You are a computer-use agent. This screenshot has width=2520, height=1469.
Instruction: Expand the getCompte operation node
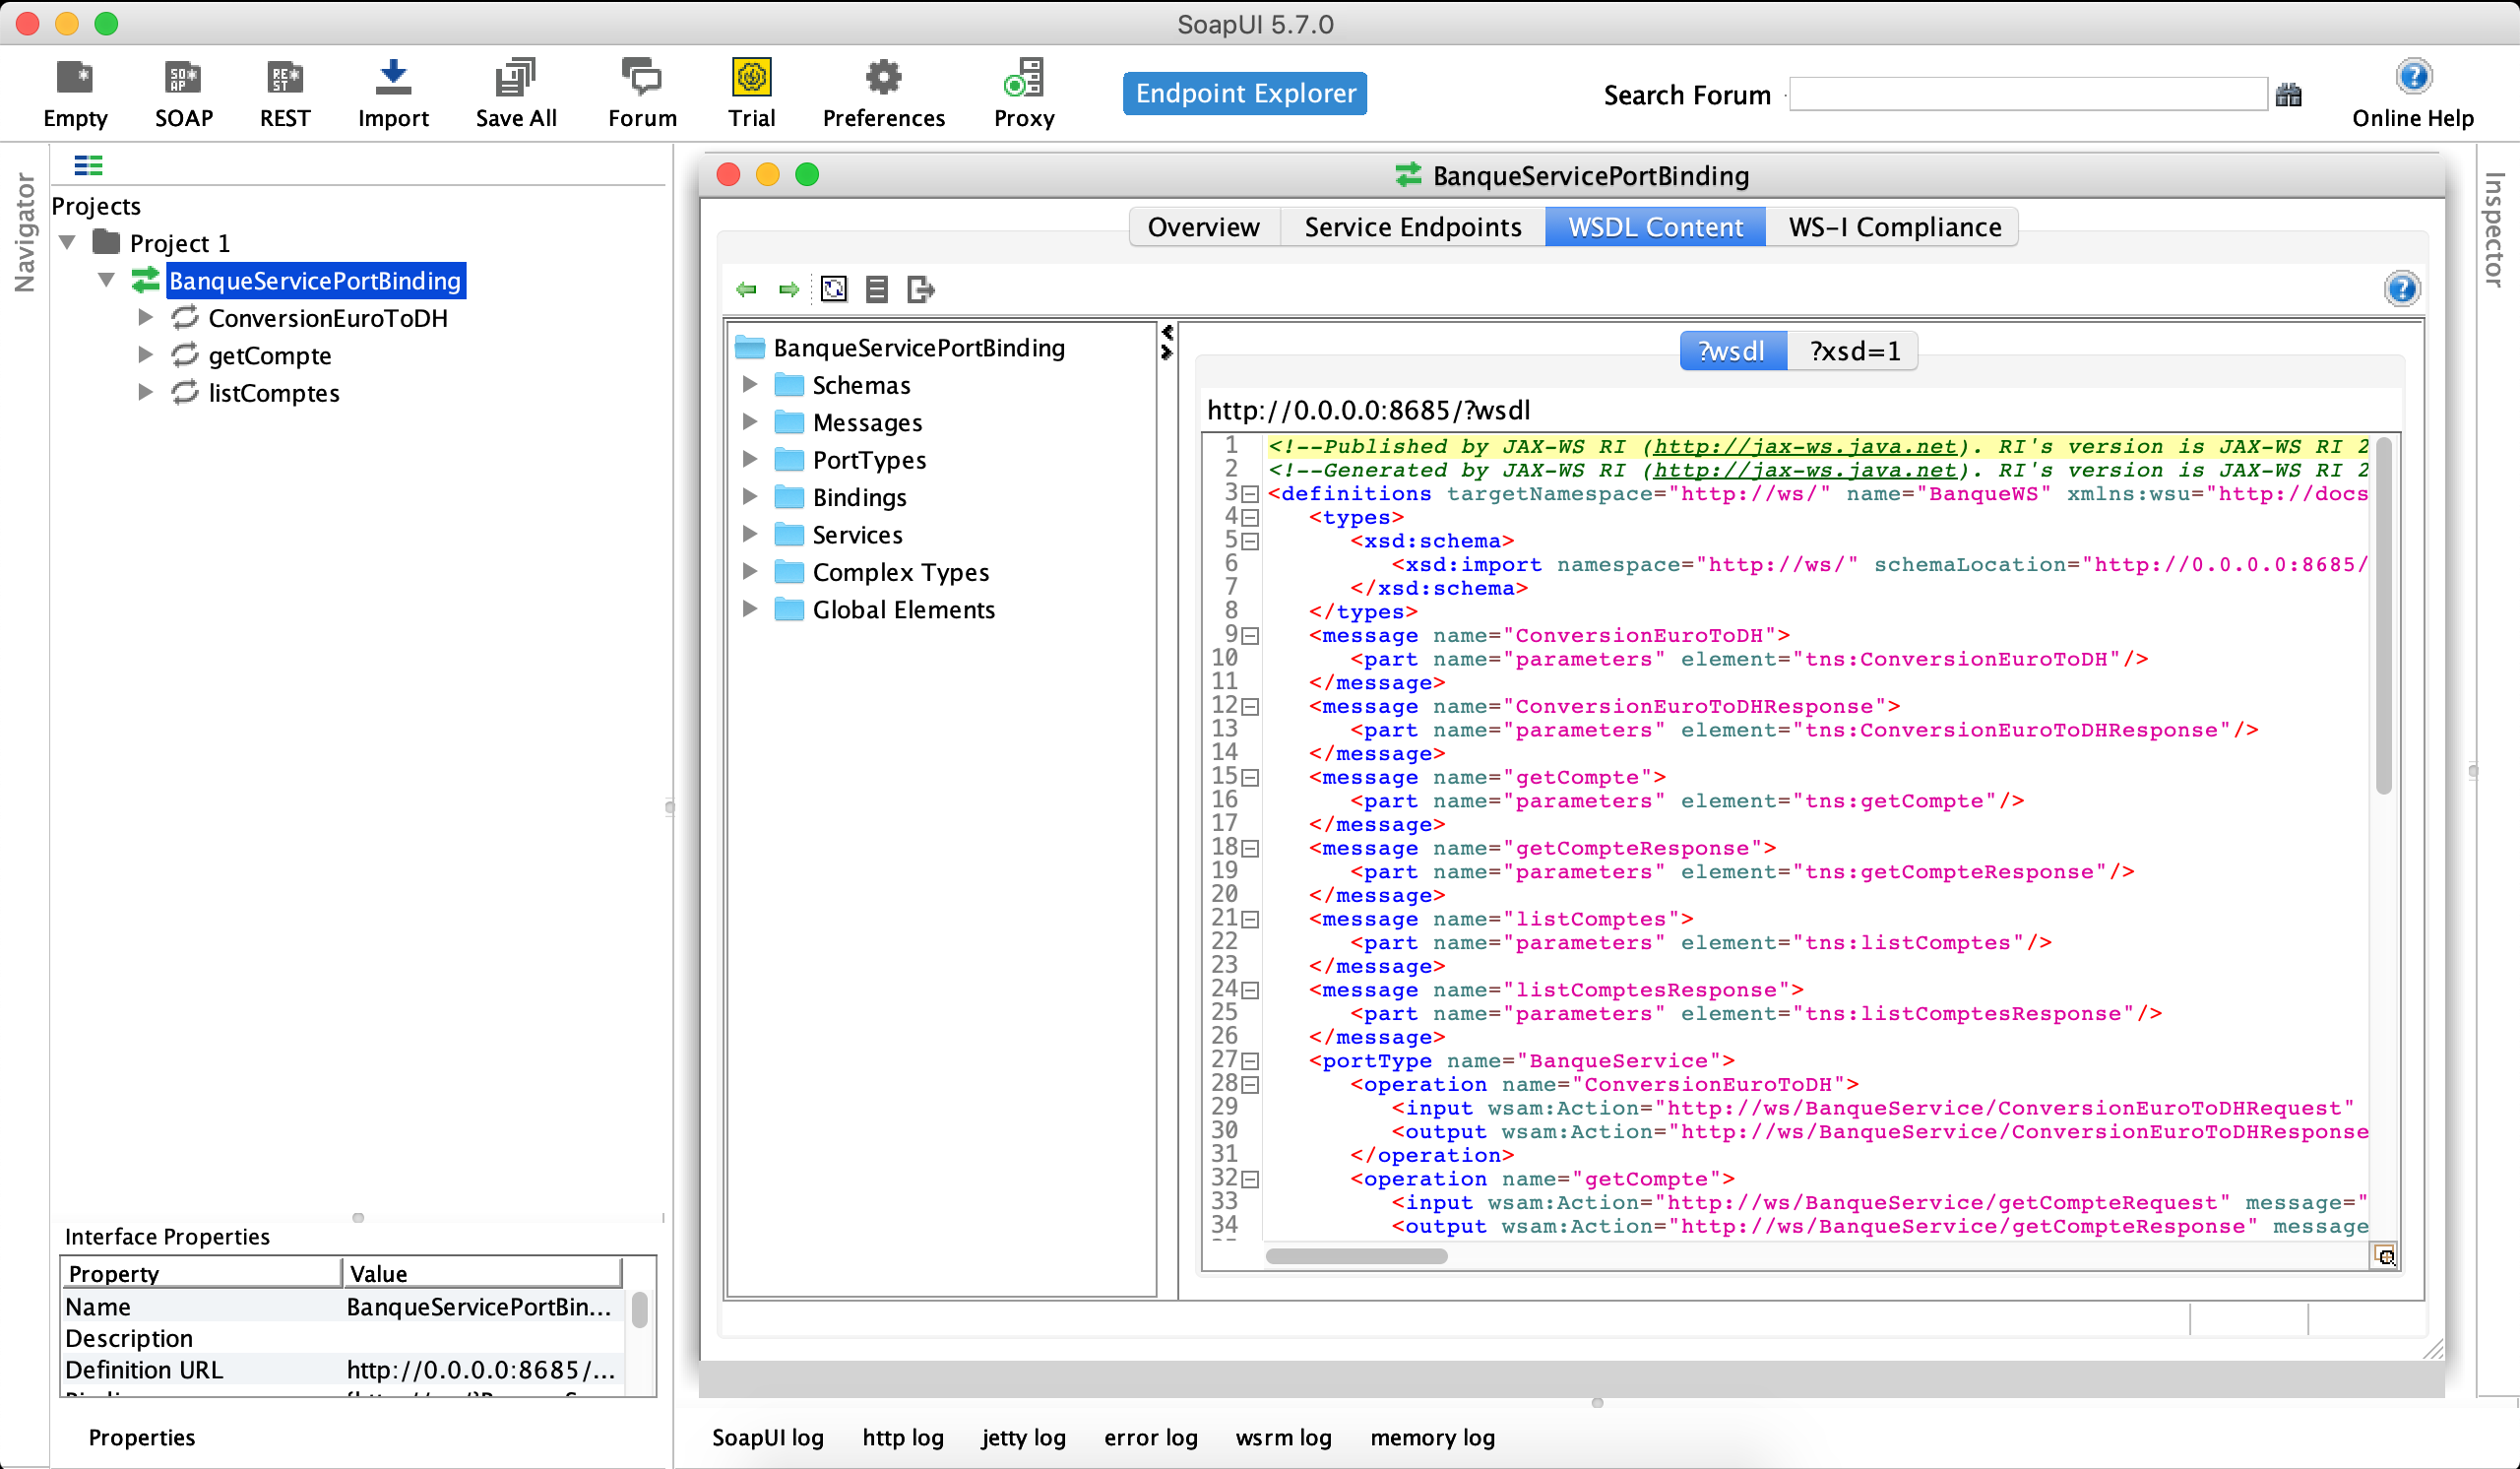pyautogui.click(x=146, y=355)
